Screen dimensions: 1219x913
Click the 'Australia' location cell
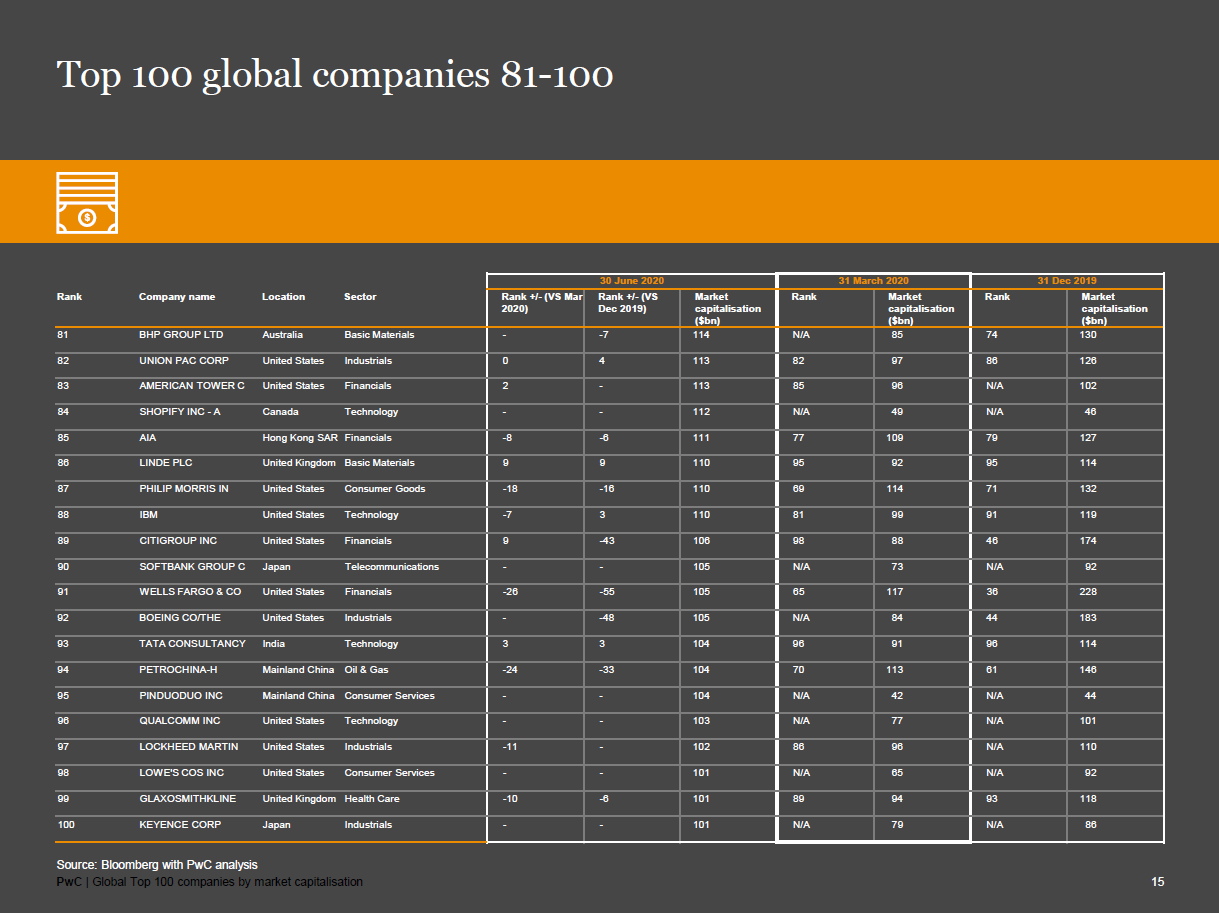(282, 335)
